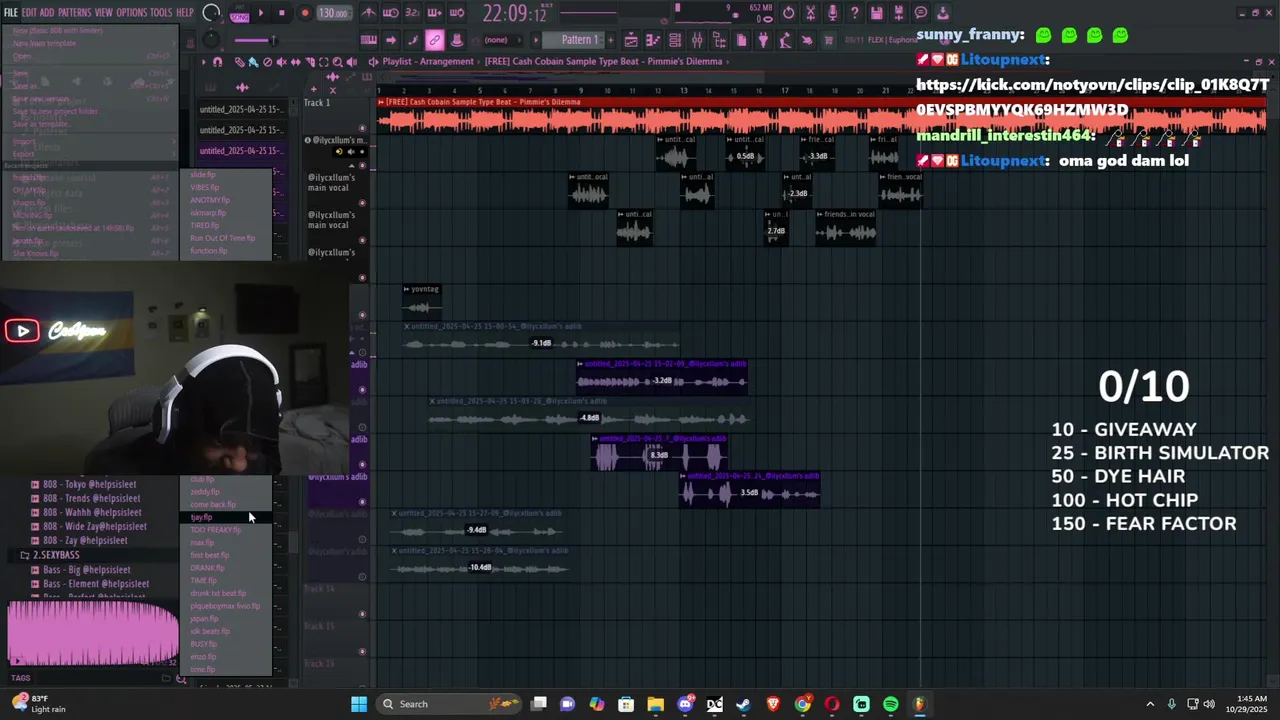Toggle mute dot on Track 1

pos(362,128)
